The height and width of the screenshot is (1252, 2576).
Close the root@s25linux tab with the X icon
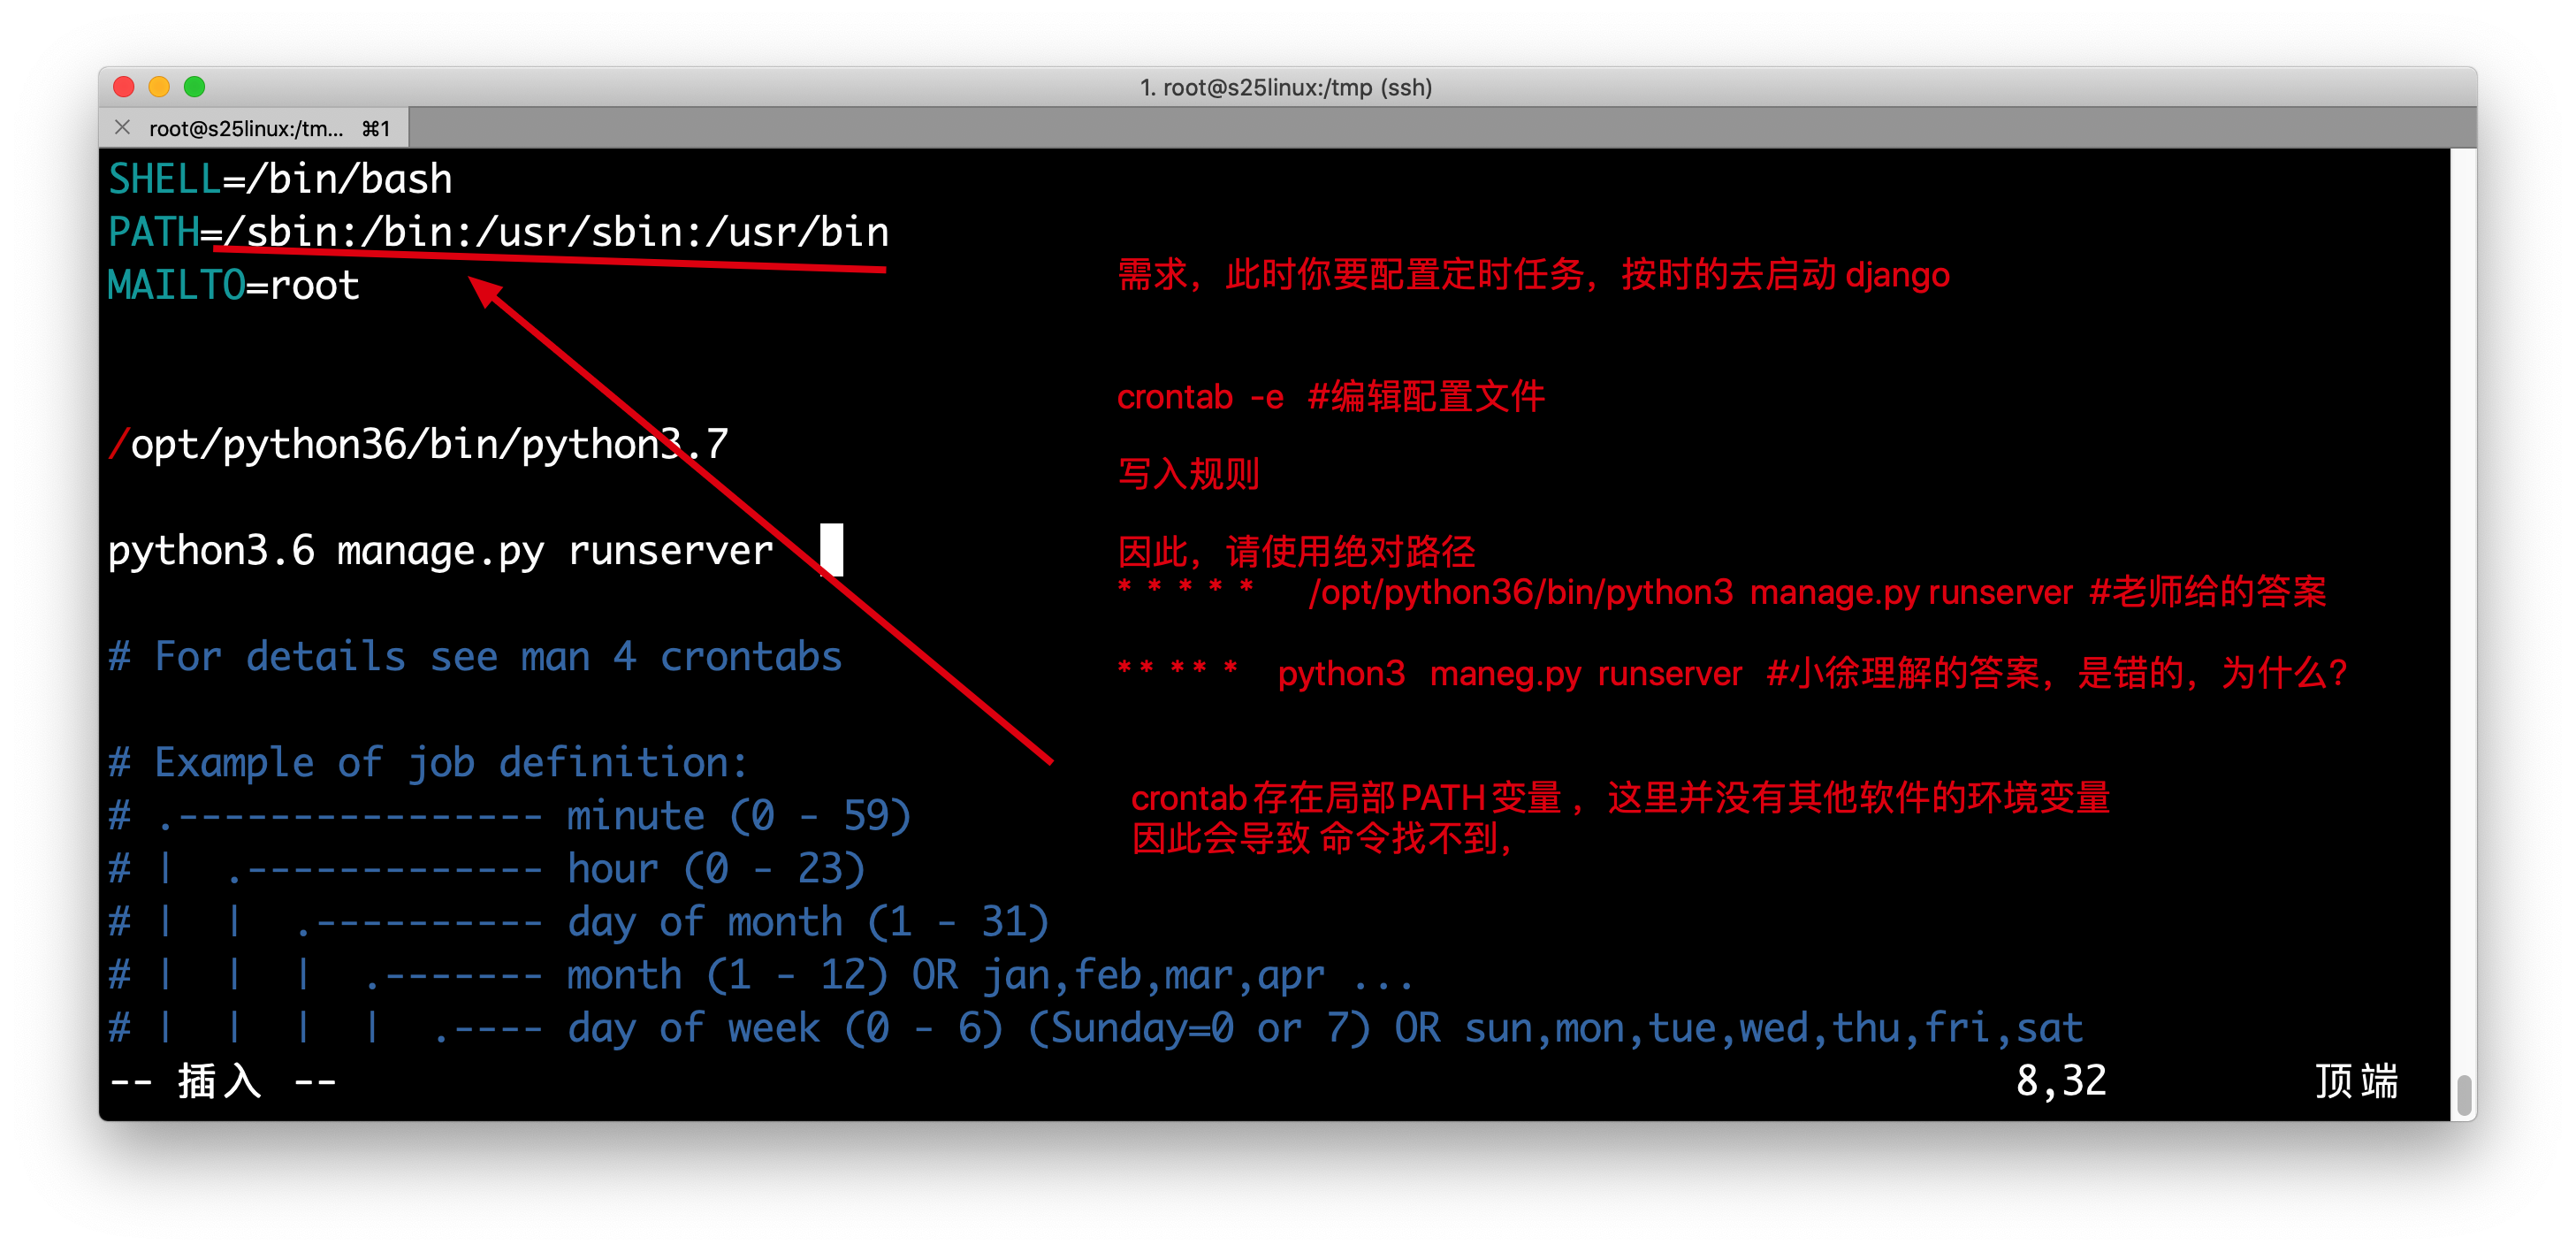point(122,128)
